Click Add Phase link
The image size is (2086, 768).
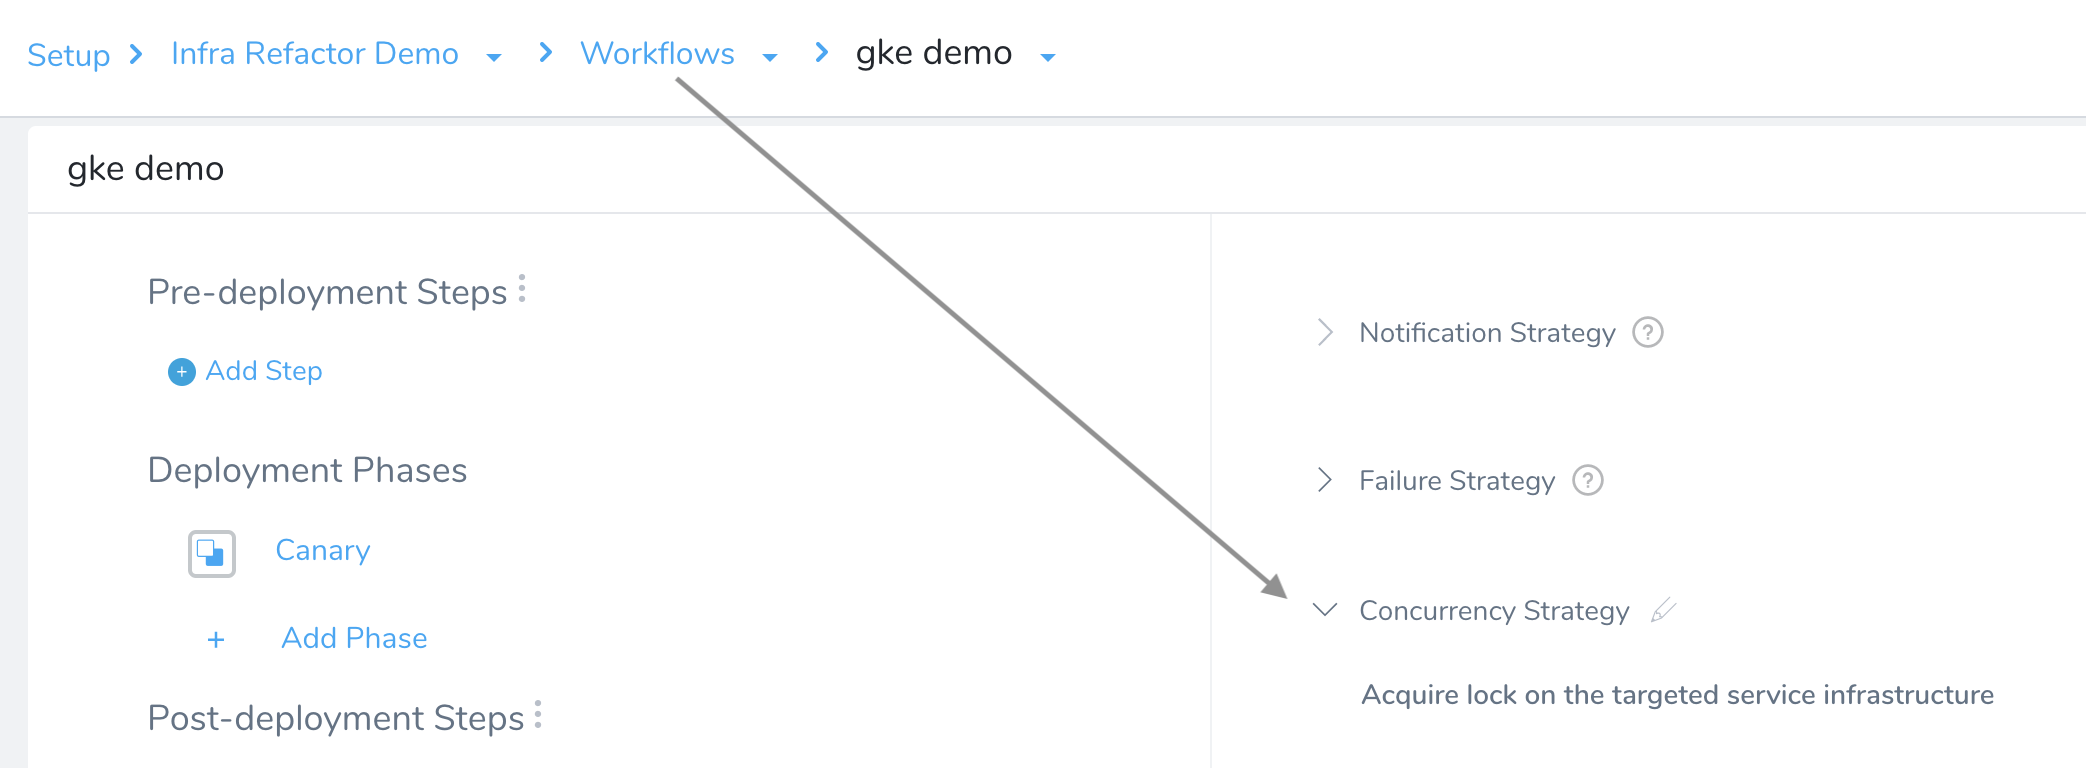click(354, 638)
